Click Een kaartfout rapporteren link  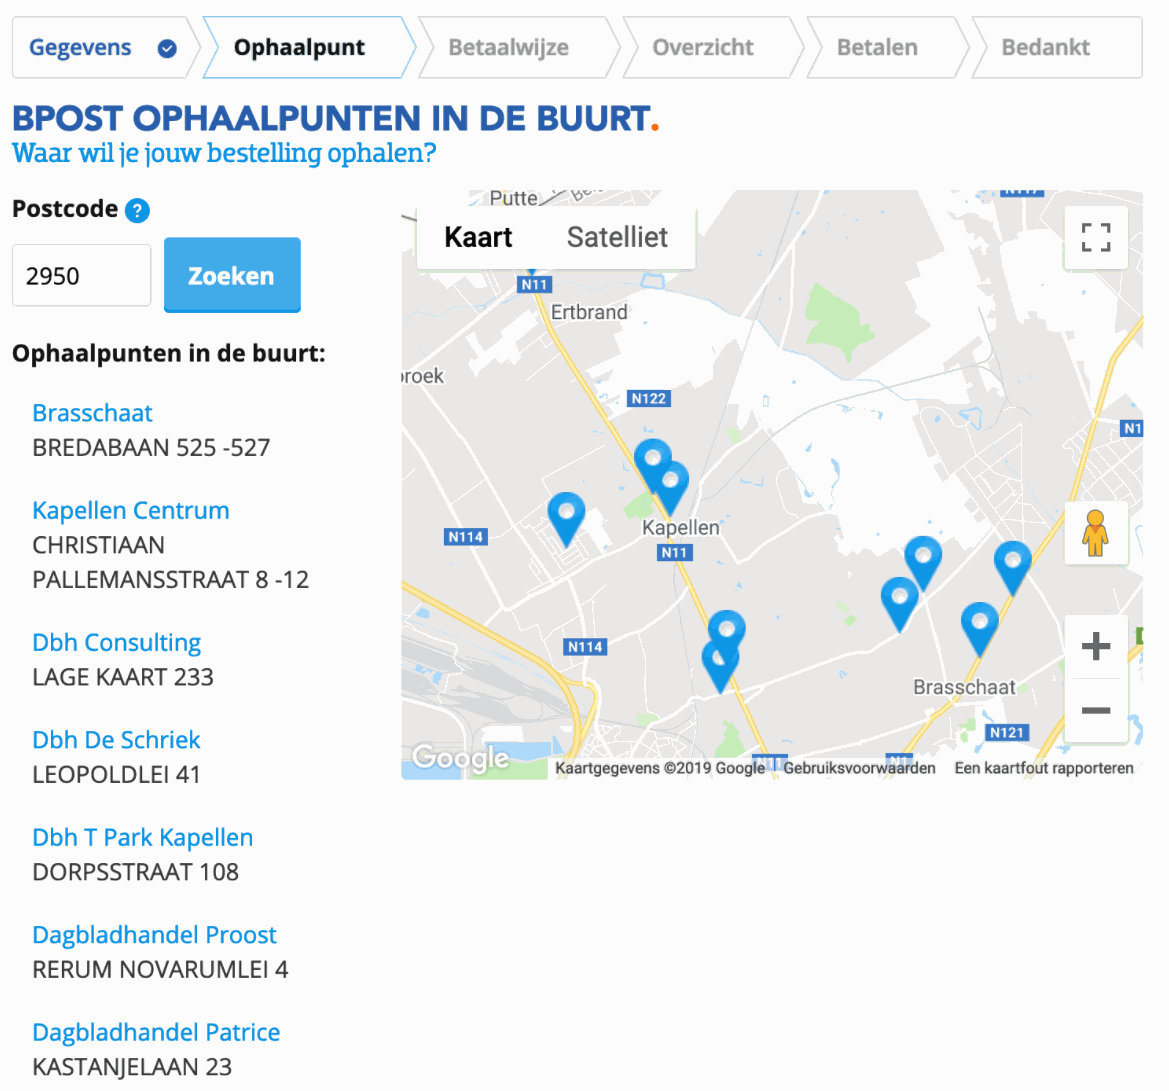tap(1044, 768)
